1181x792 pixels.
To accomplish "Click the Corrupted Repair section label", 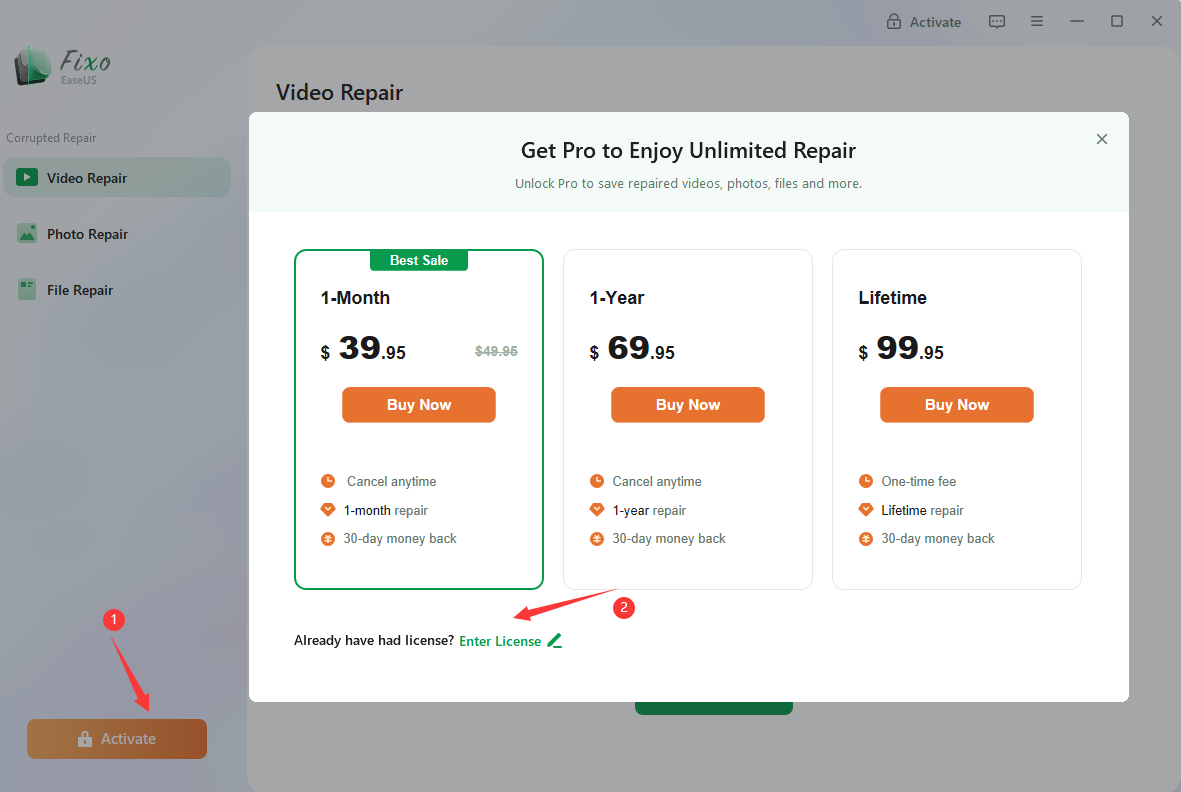I will (x=51, y=138).
